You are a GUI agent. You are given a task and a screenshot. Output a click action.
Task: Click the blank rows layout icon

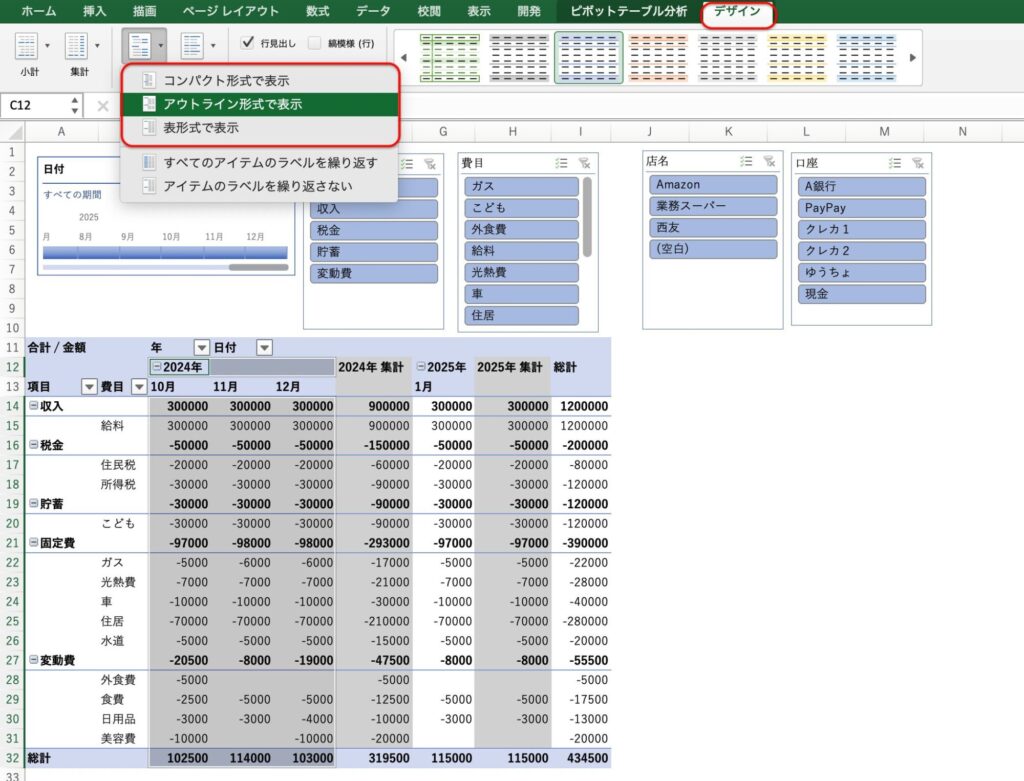pyautogui.click(x=191, y=46)
